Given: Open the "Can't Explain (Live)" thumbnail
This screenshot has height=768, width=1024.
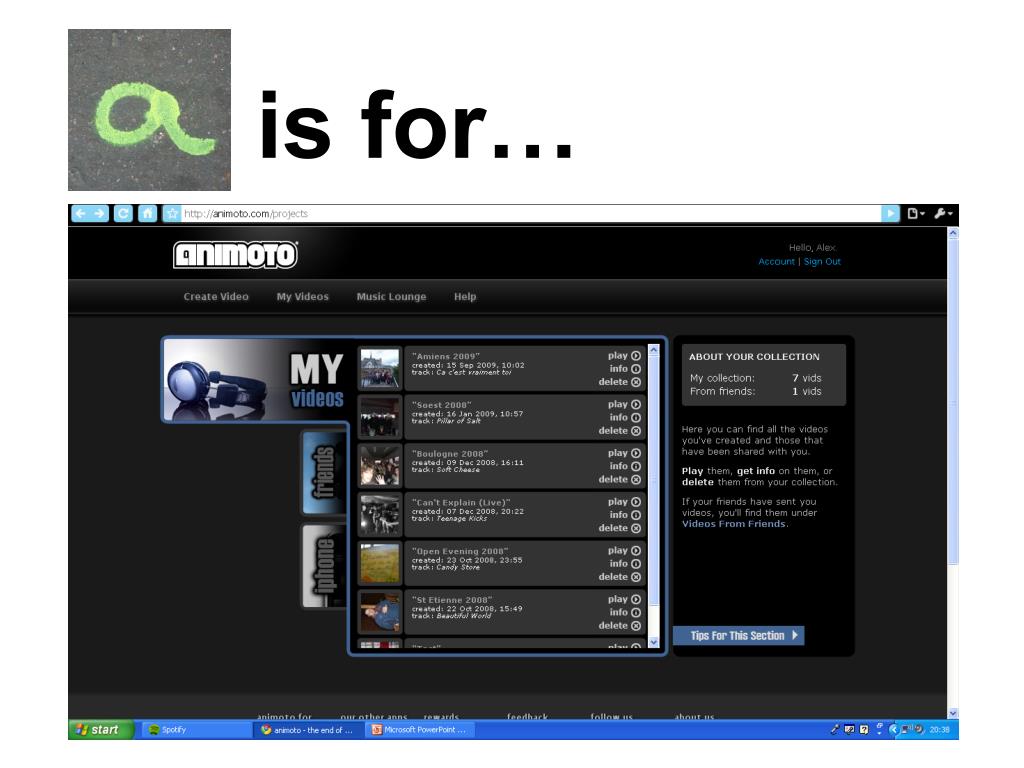Looking at the screenshot, I should pos(380,515).
